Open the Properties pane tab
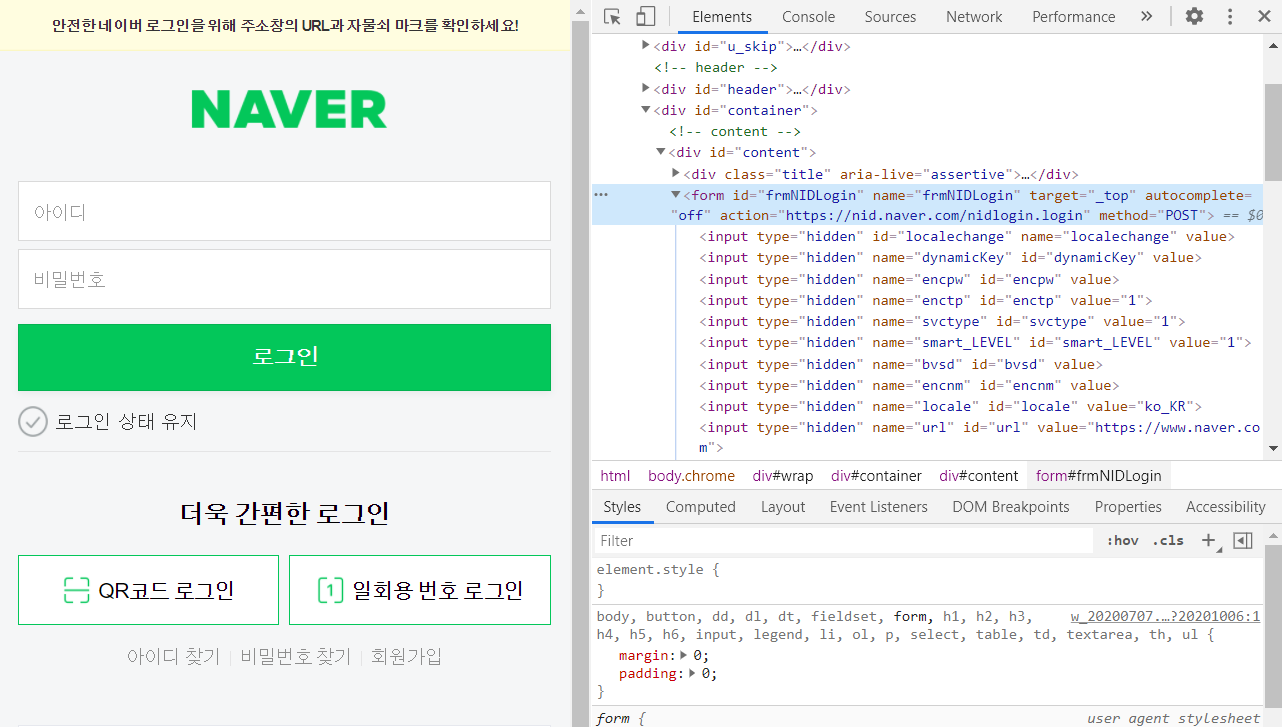Viewport: 1282px width, 727px height. (1128, 507)
